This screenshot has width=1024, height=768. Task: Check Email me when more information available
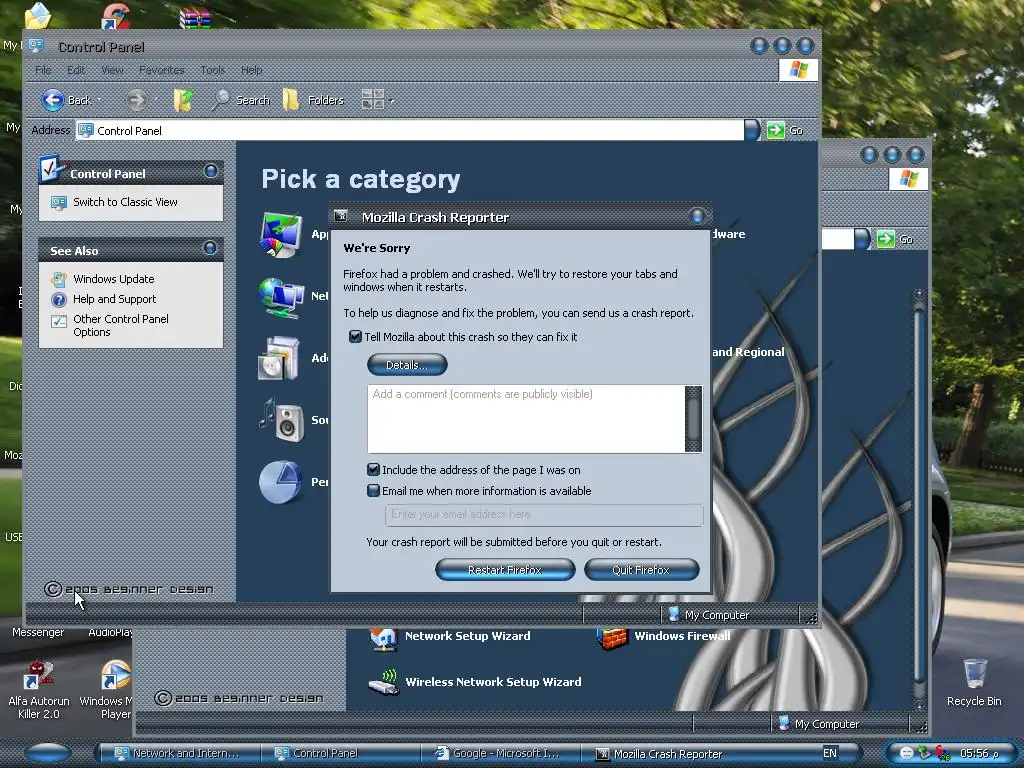click(374, 490)
